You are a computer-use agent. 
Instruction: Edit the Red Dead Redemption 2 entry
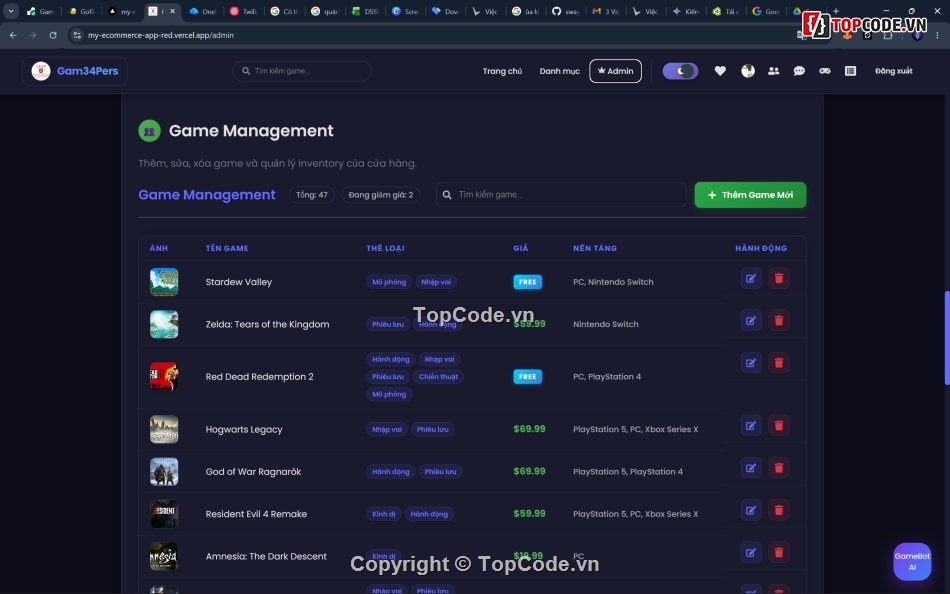[x=751, y=363]
